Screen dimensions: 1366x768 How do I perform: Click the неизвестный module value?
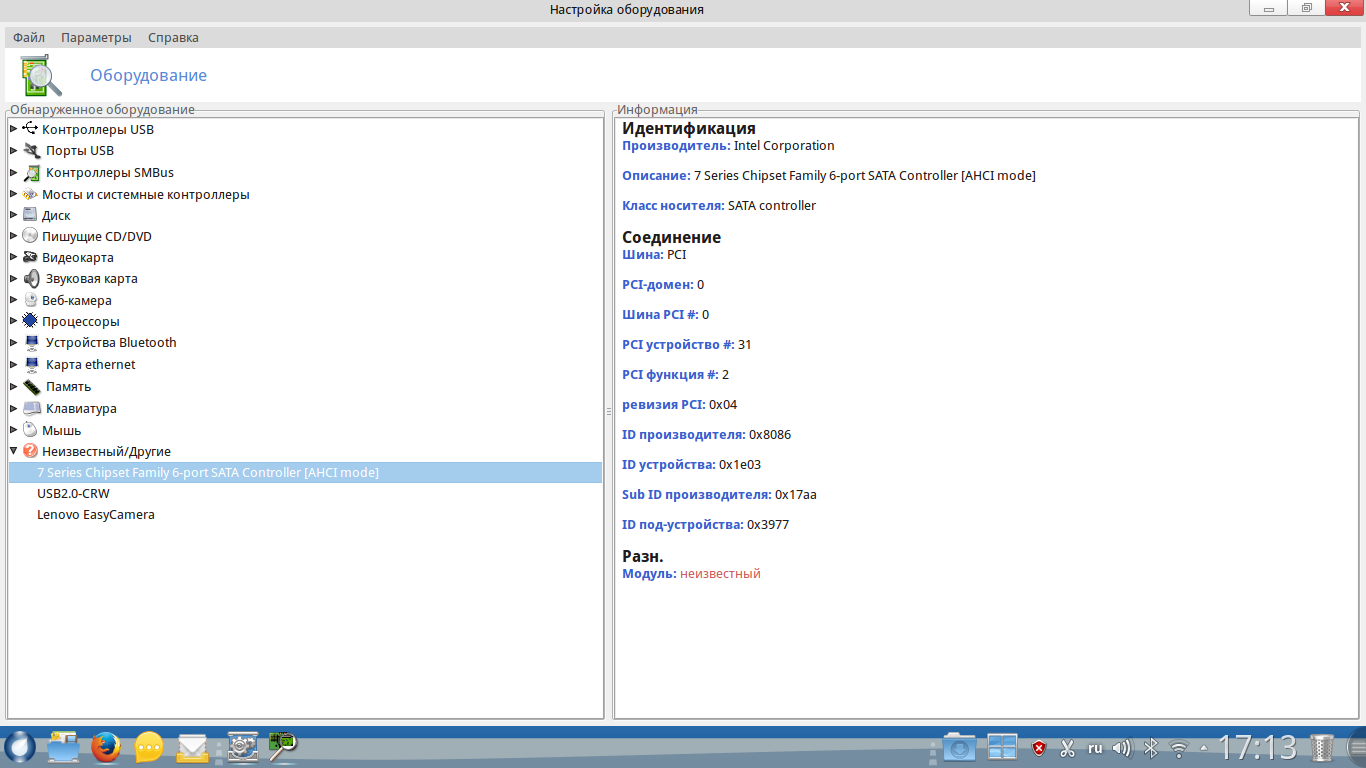pos(720,574)
